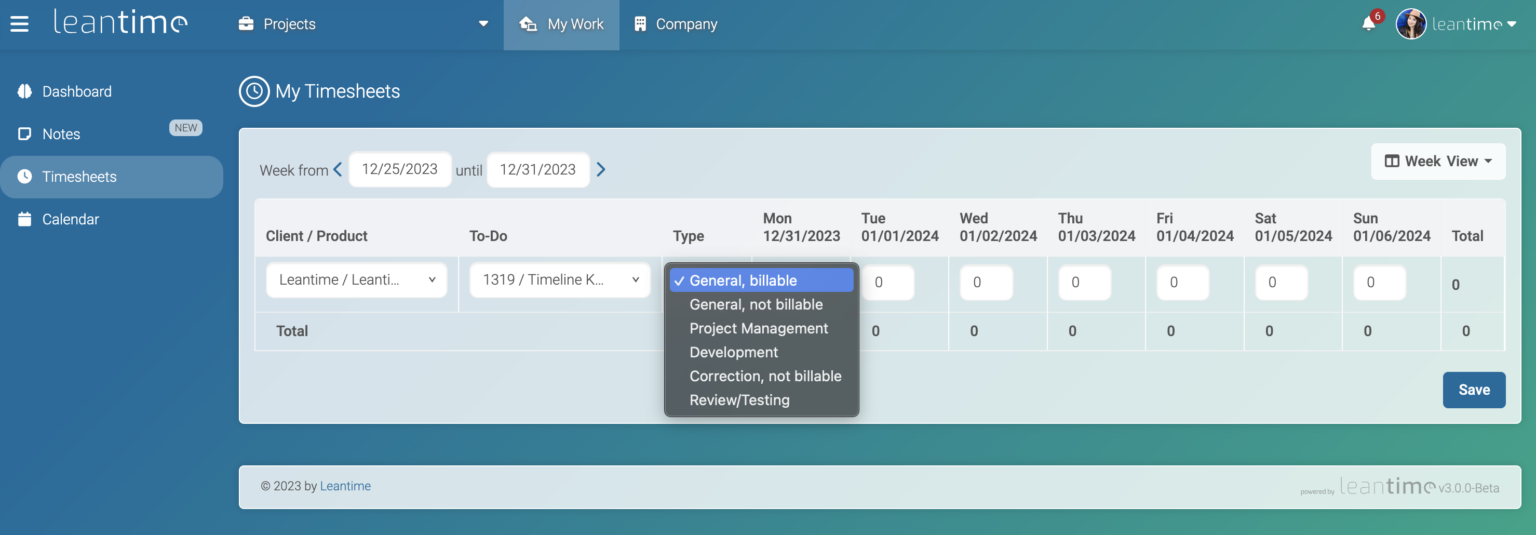Click the v3.0.0-Beta version text
The width and height of the screenshot is (1536, 535).
1469,487
